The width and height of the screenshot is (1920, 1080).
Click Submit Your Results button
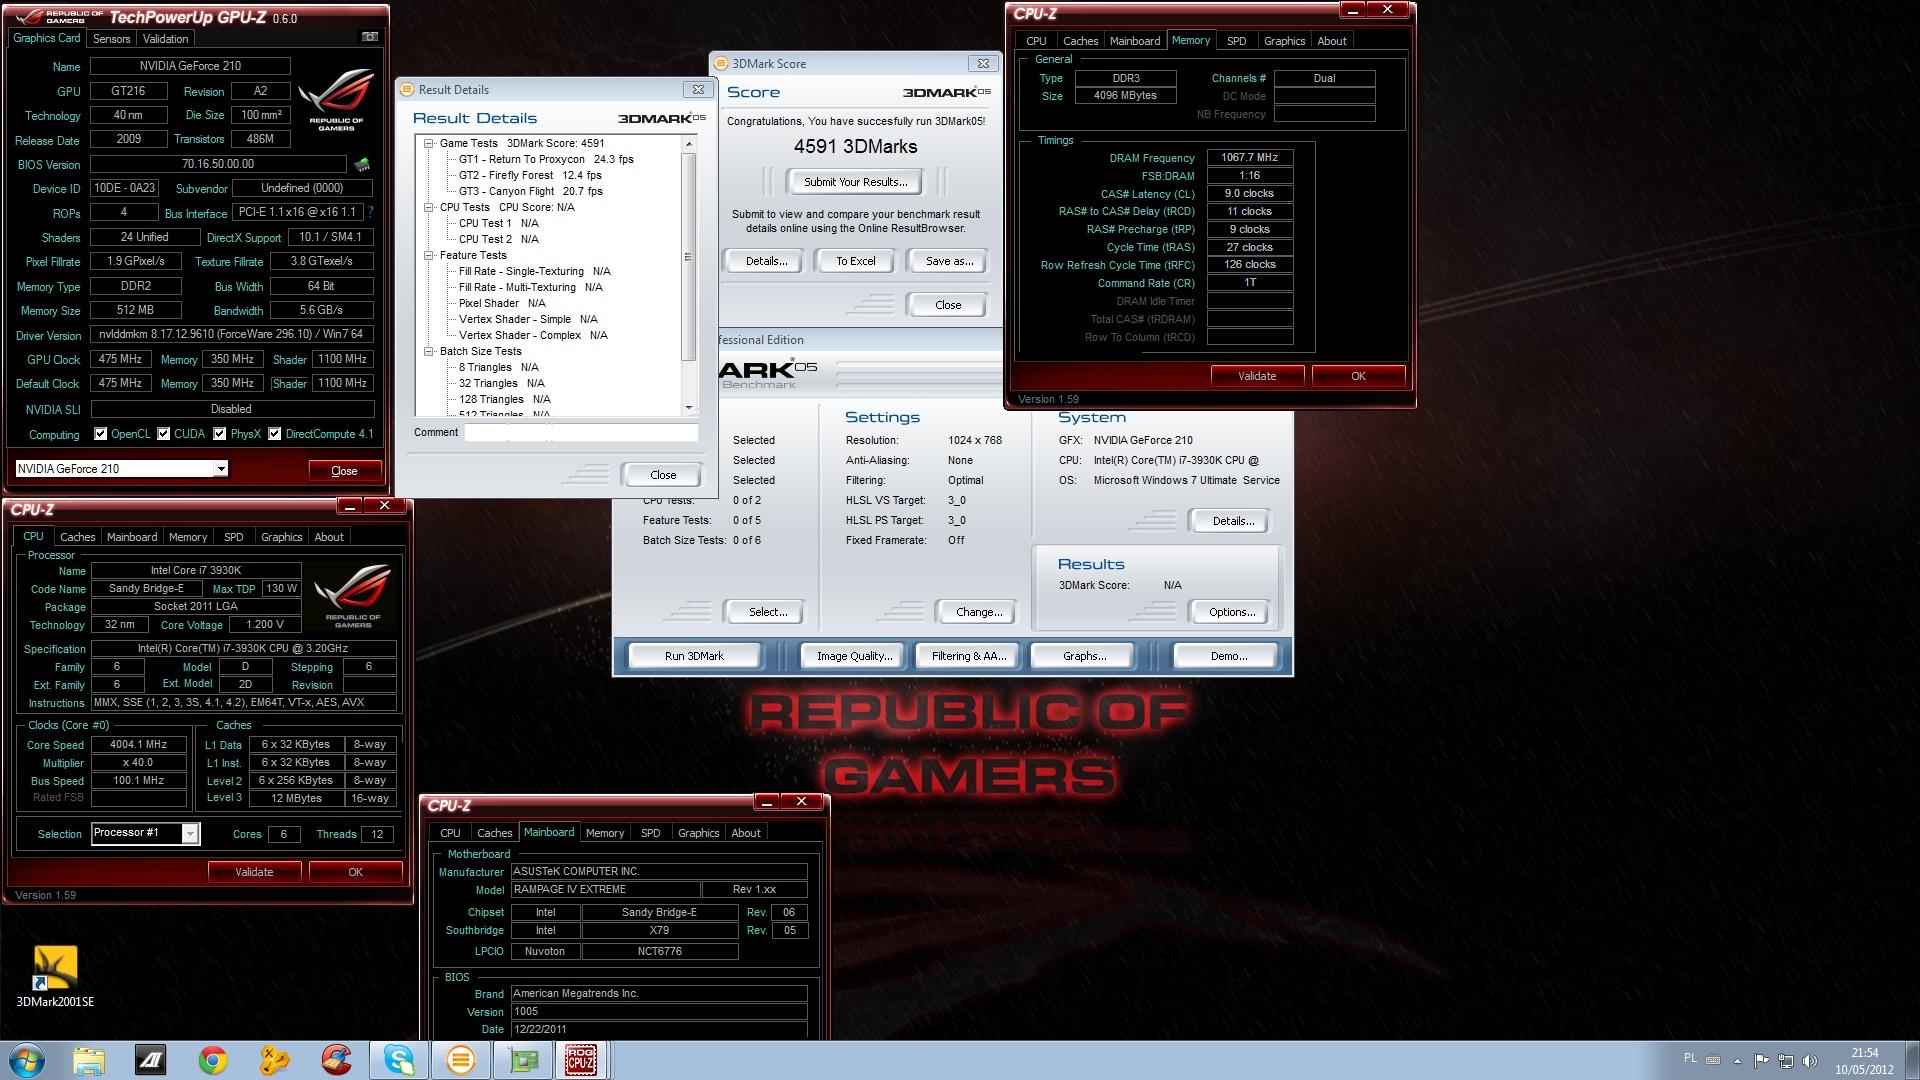tap(856, 182)
